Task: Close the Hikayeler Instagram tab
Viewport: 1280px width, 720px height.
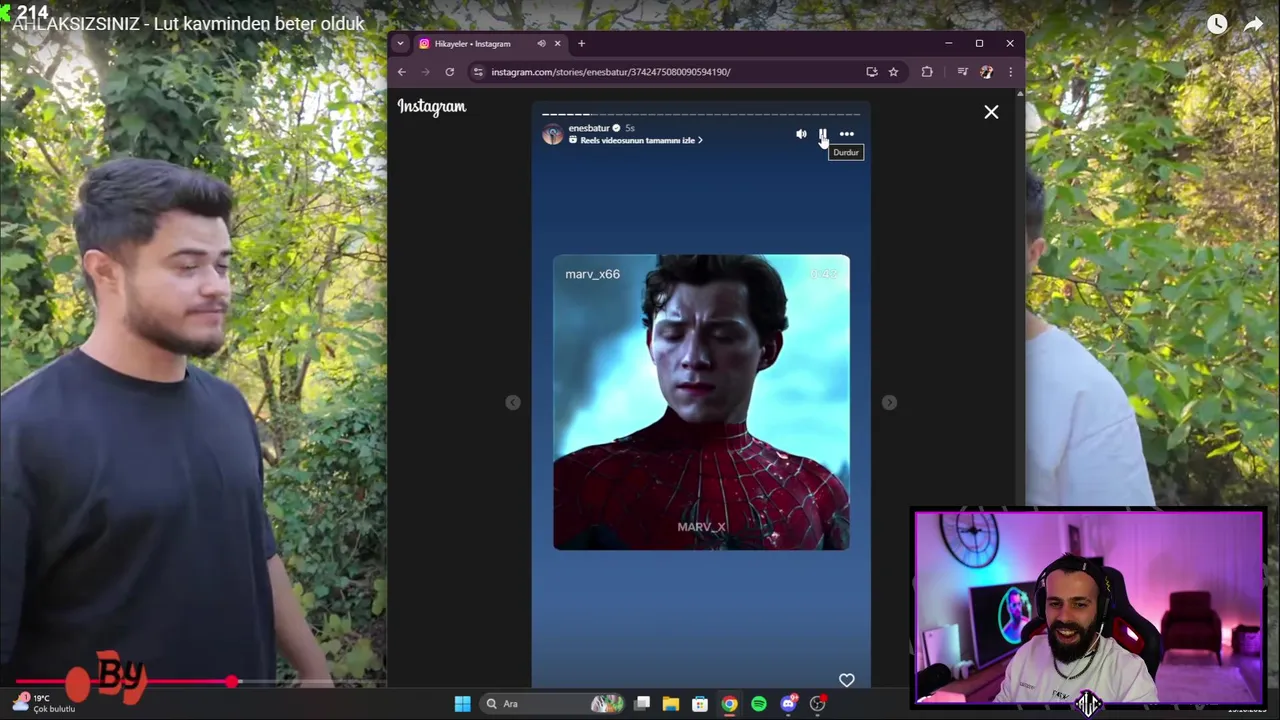Action: (557, 43)
